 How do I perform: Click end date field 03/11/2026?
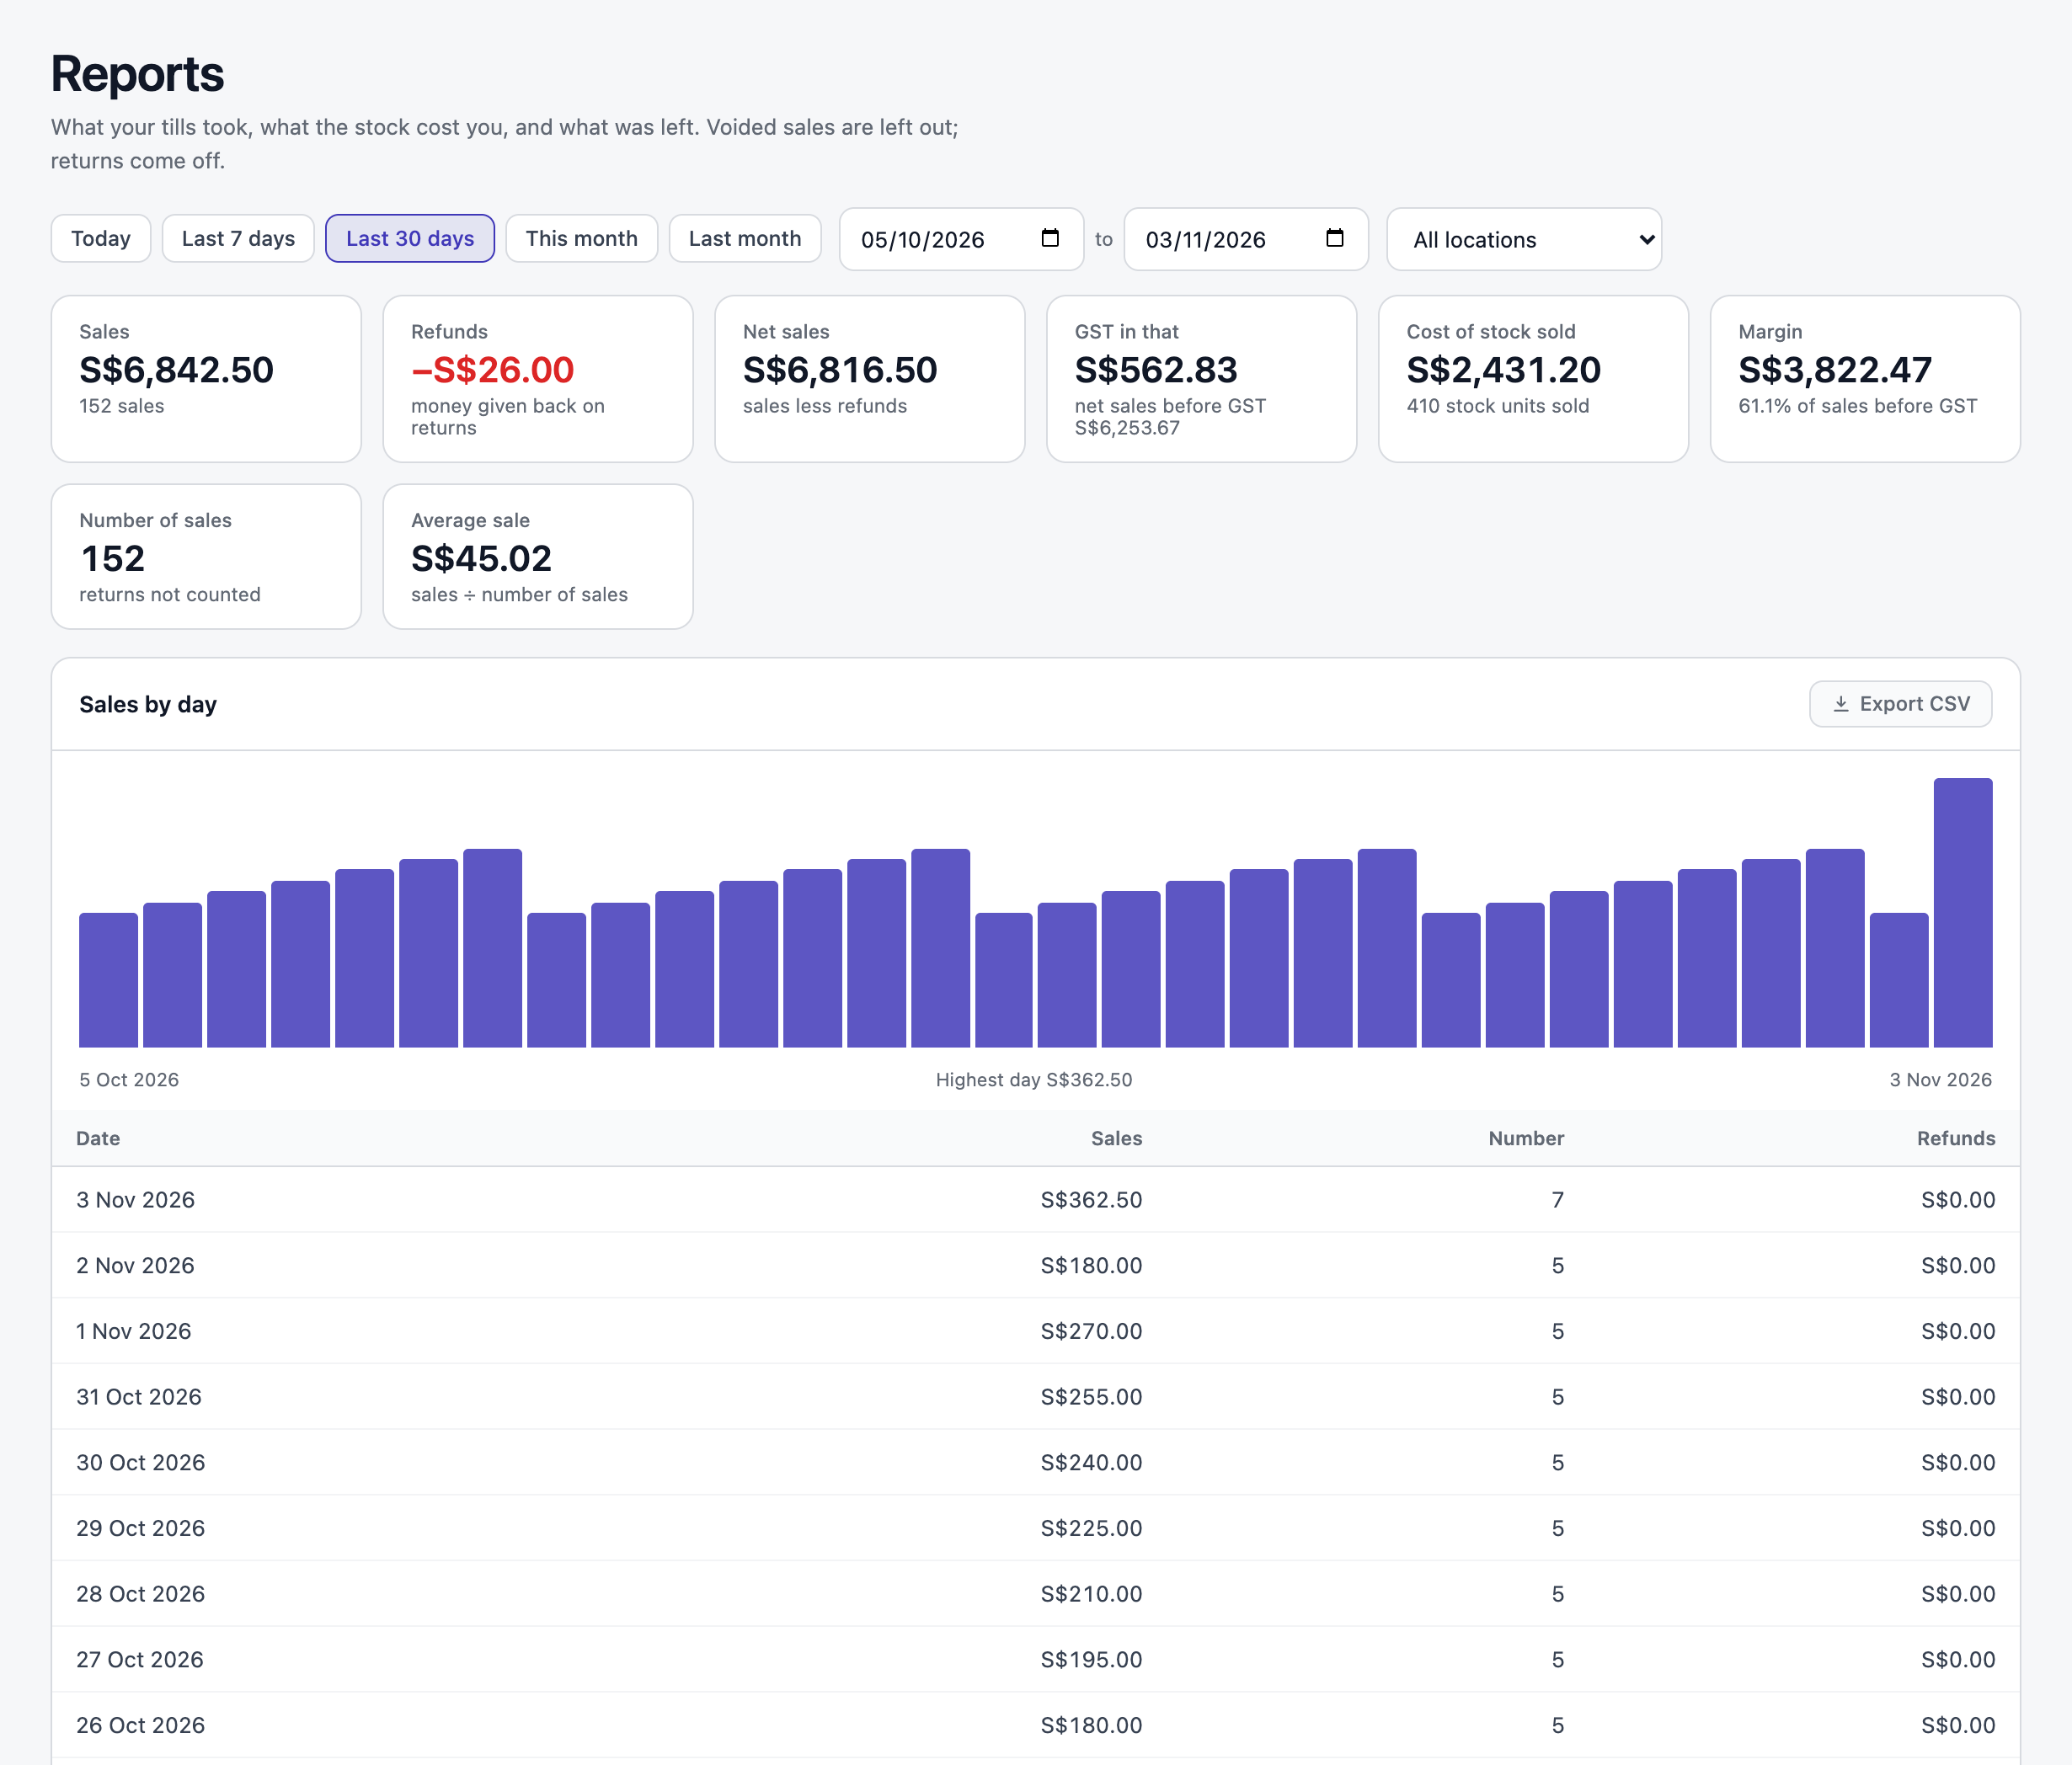tap(1246, 239)
